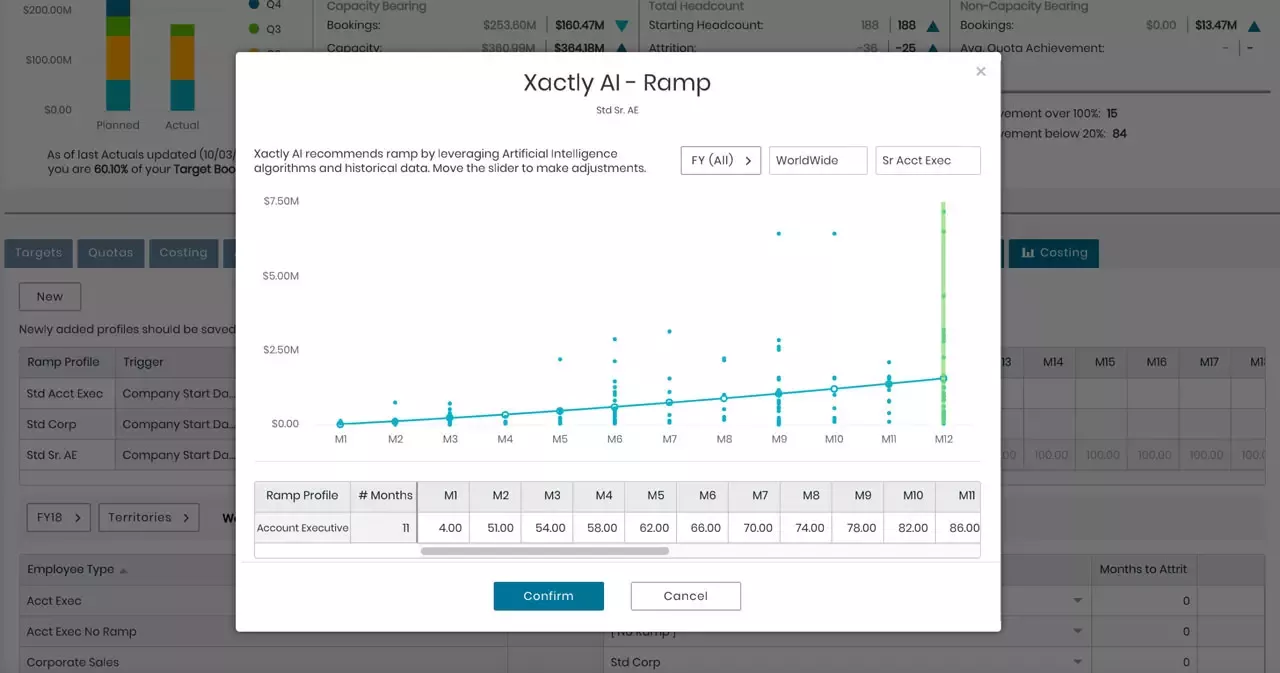Click the Sr Acct Exec field
The image size is (1280, 673).
tap(928, 160)
